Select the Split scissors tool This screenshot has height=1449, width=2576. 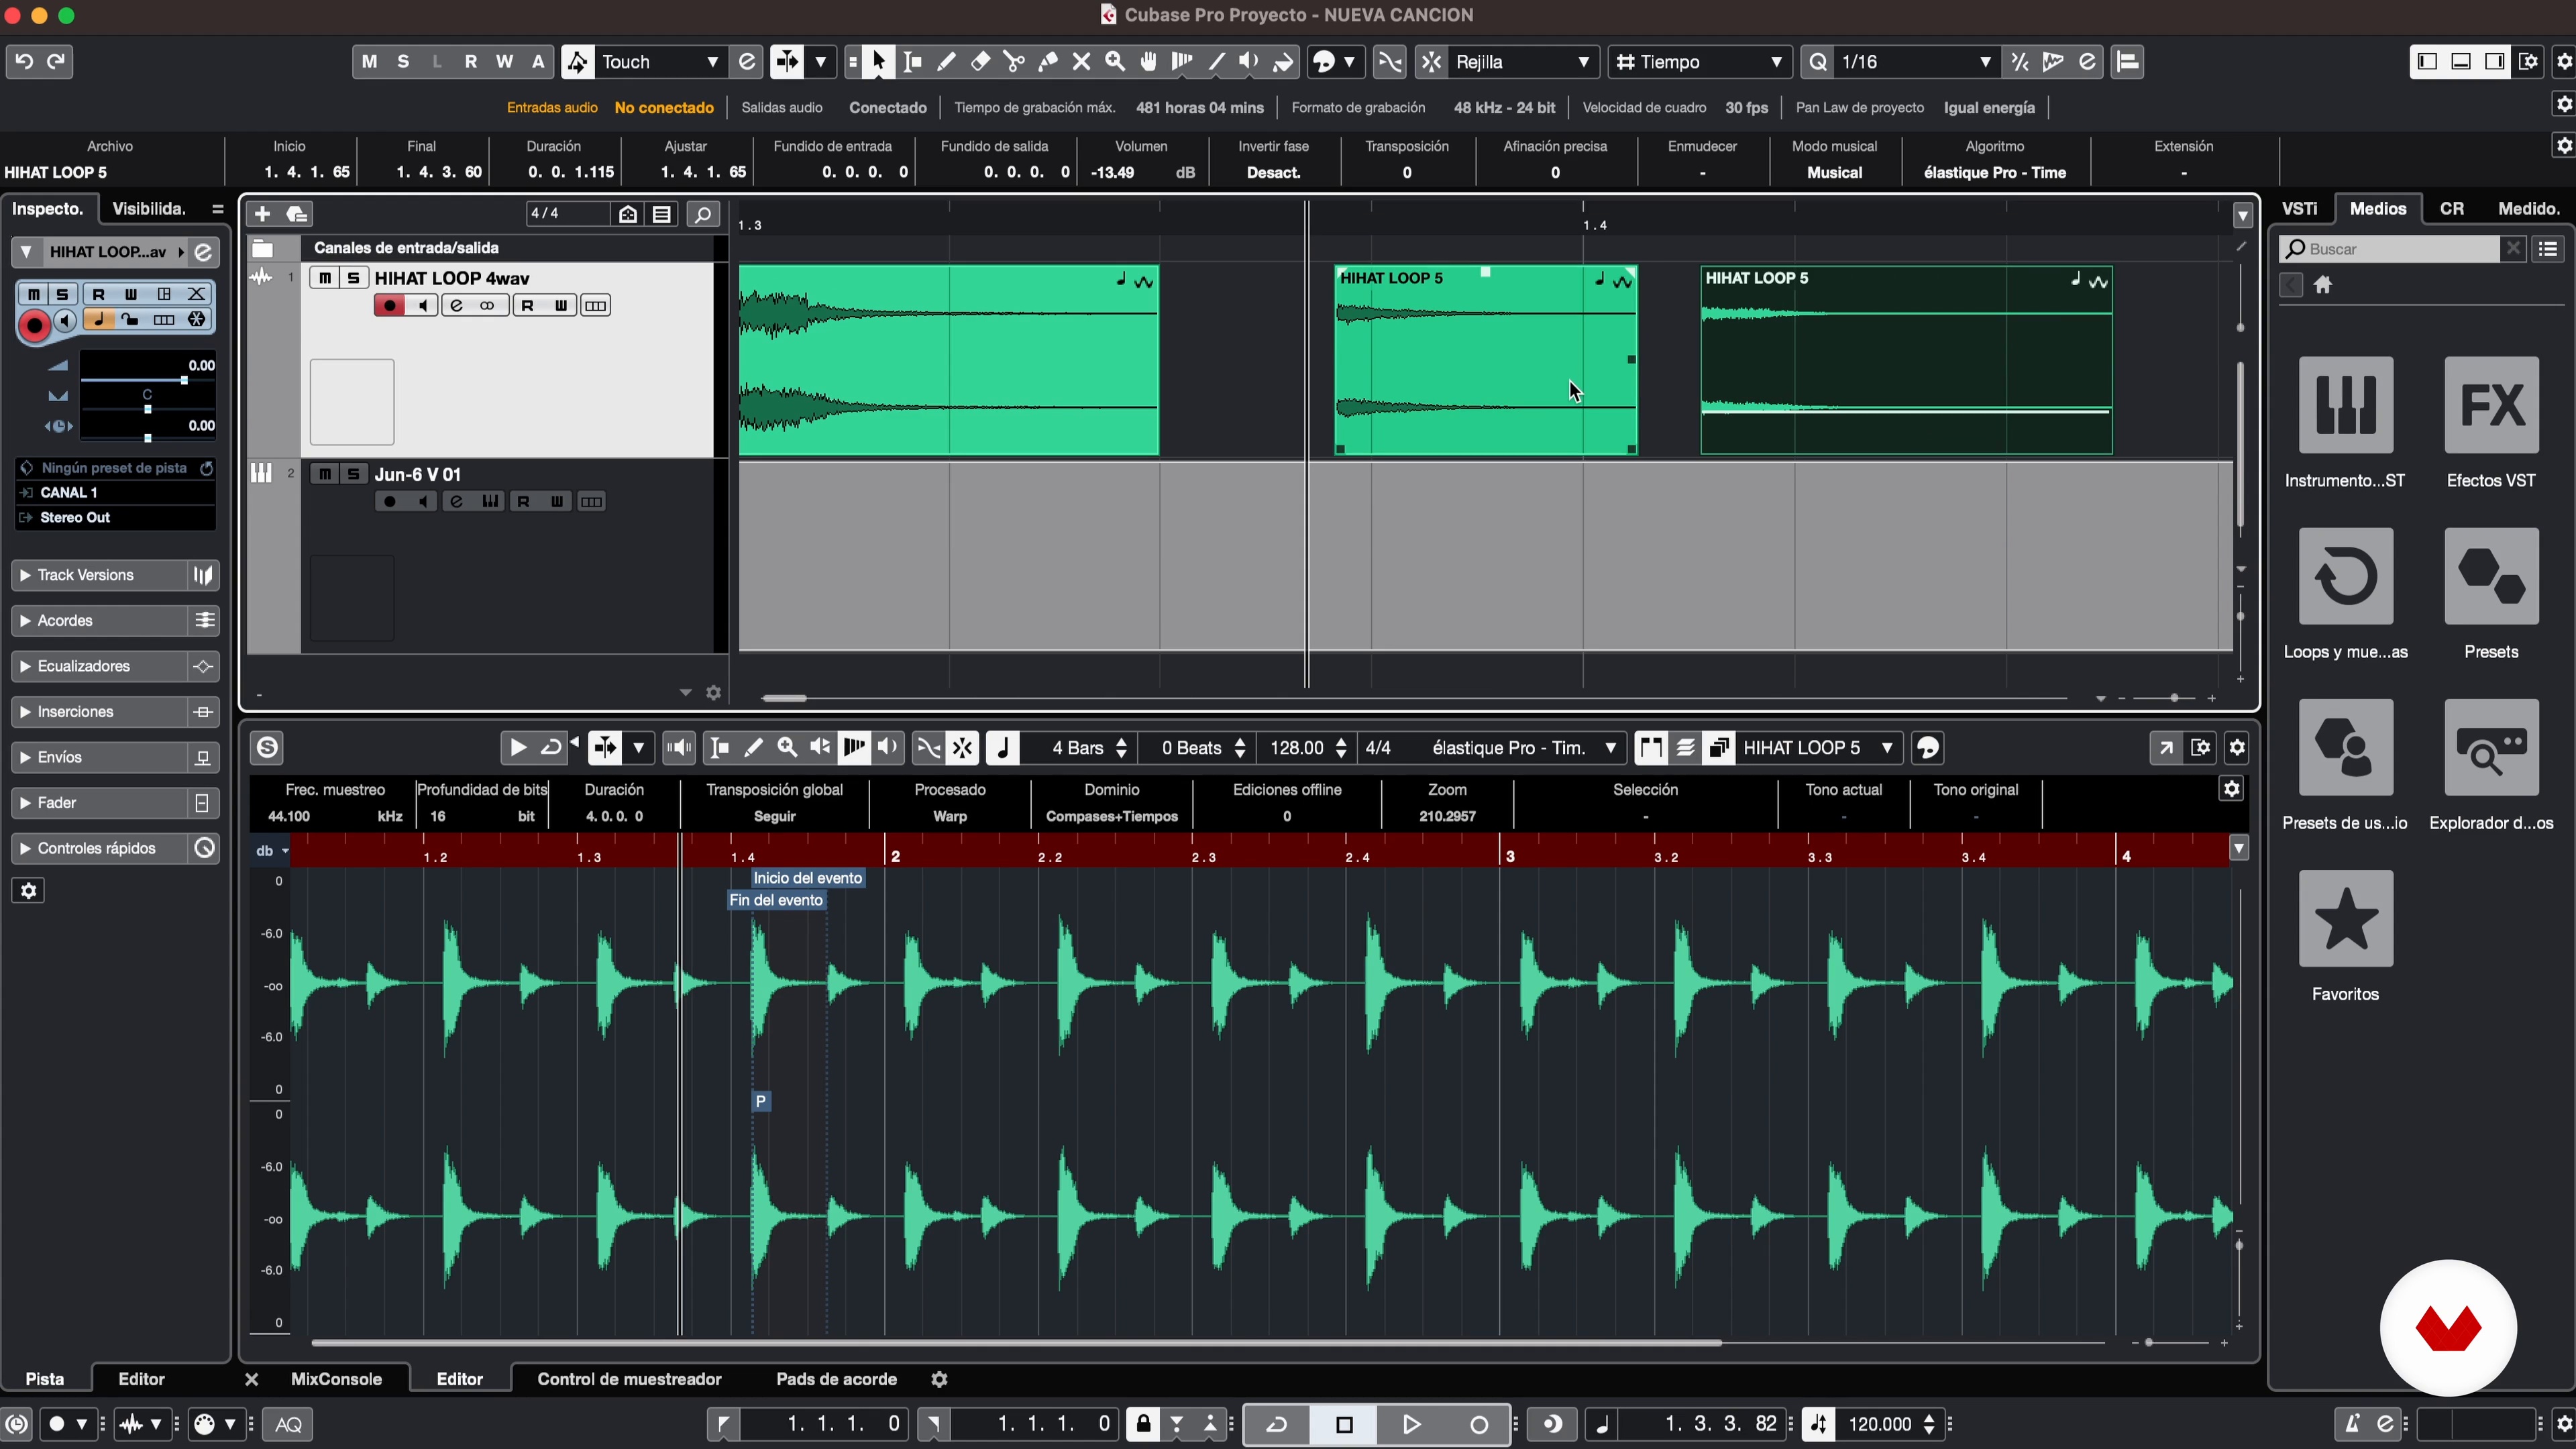1014,62
